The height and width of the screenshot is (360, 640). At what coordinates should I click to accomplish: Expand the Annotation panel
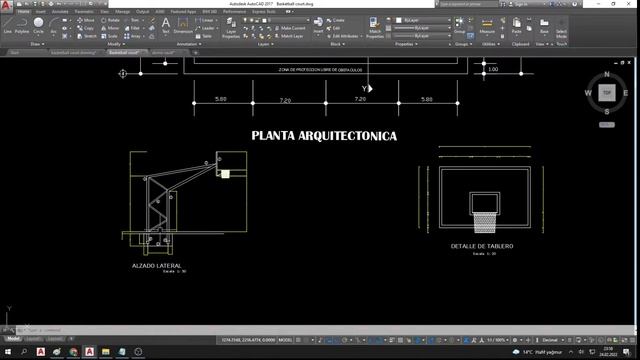189,44
